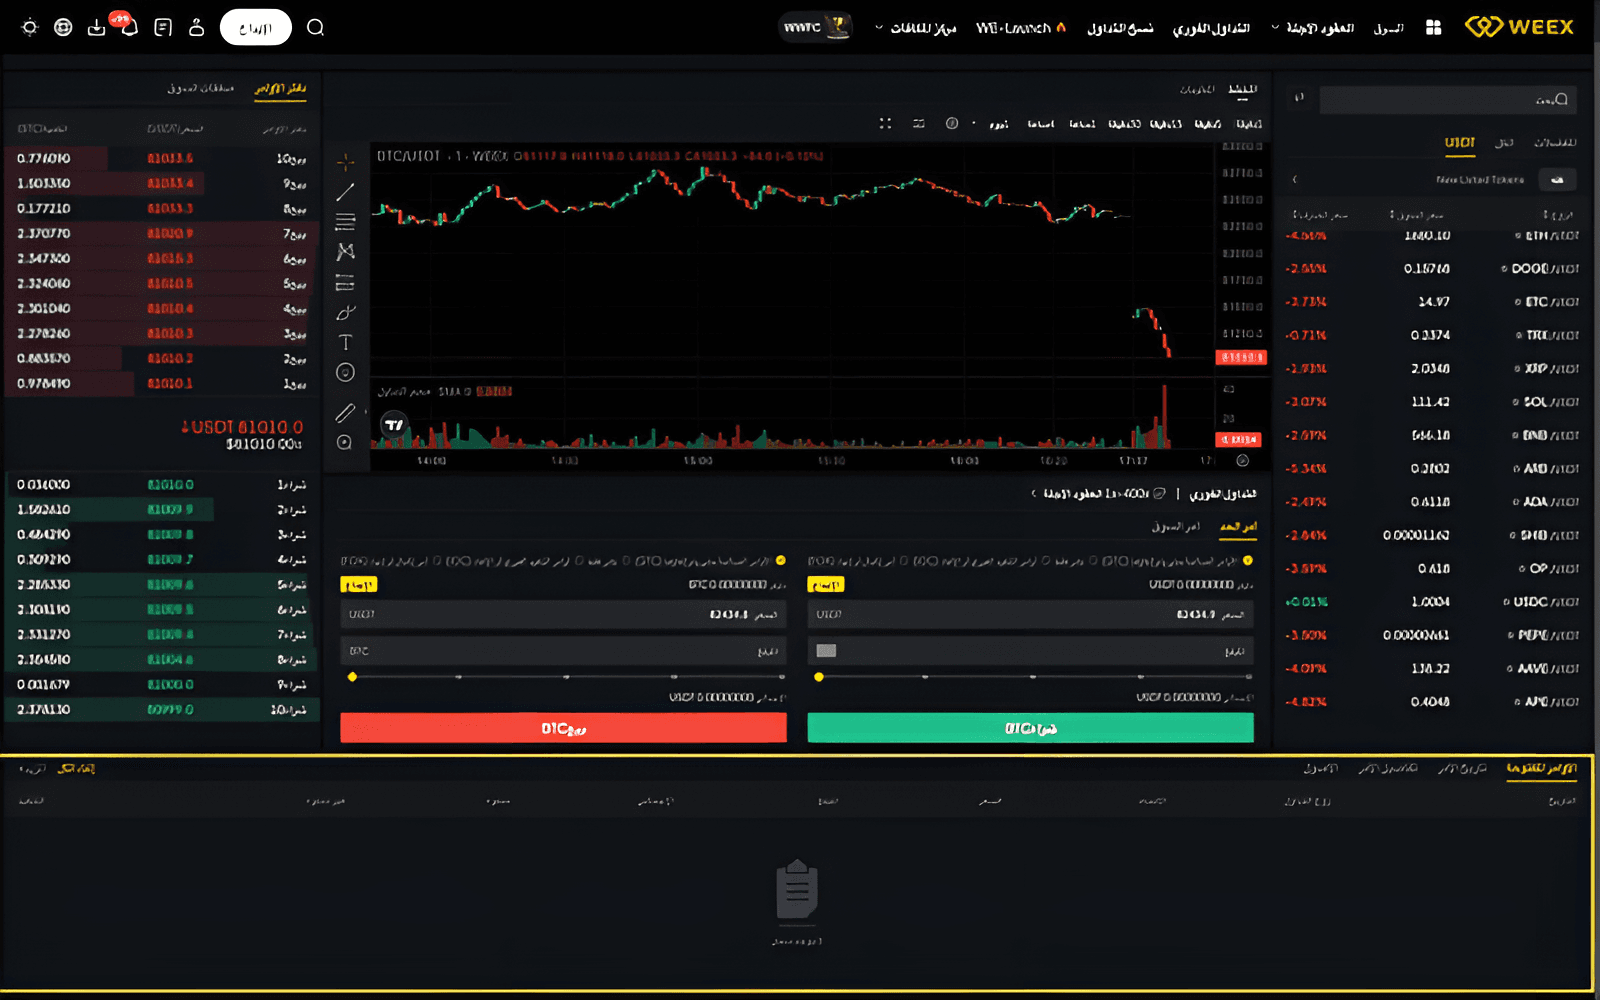
Task: Click the download app icon
Action: (x=97, y=28)
